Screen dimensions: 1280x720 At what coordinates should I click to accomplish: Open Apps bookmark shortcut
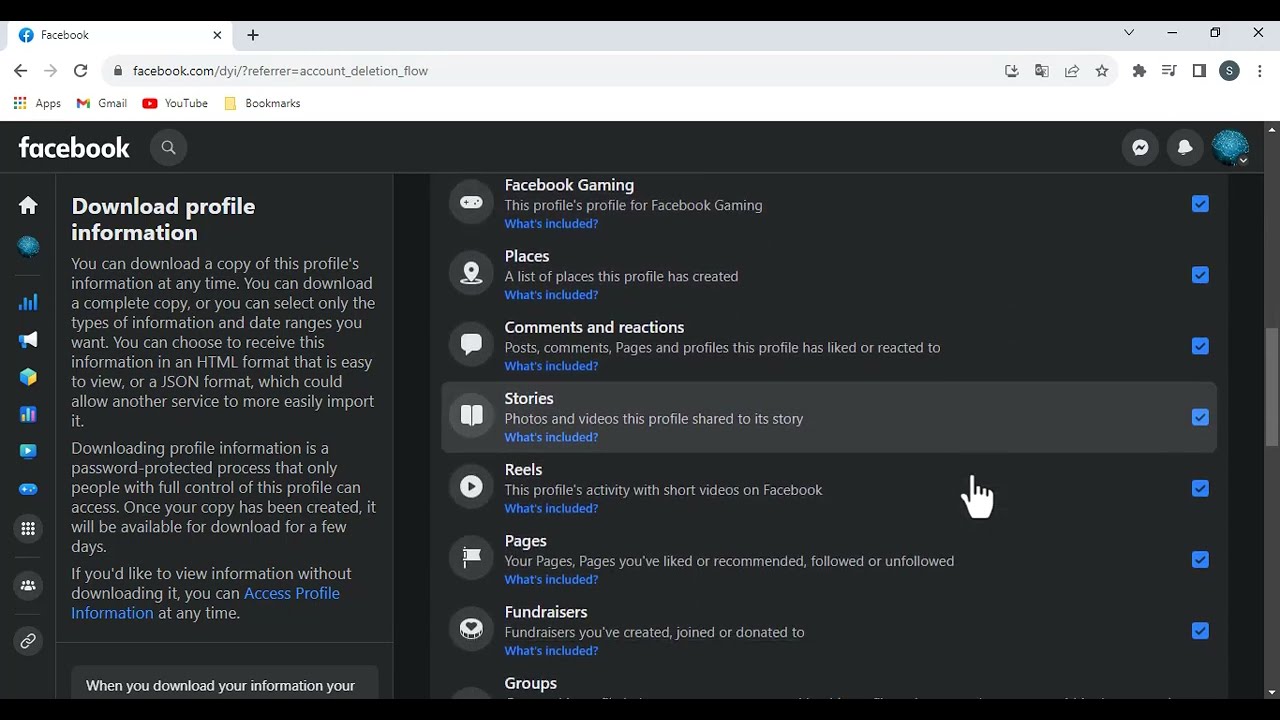point(37,103)
